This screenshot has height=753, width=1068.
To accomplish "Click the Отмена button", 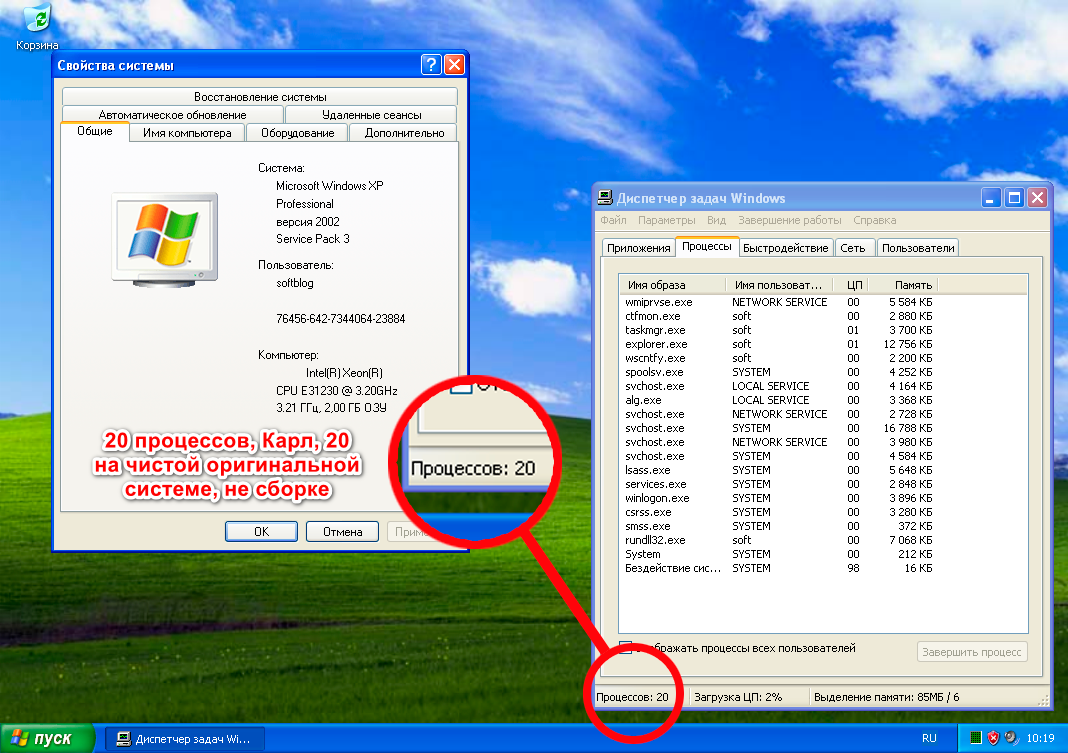I will click(x=343, y=532).
